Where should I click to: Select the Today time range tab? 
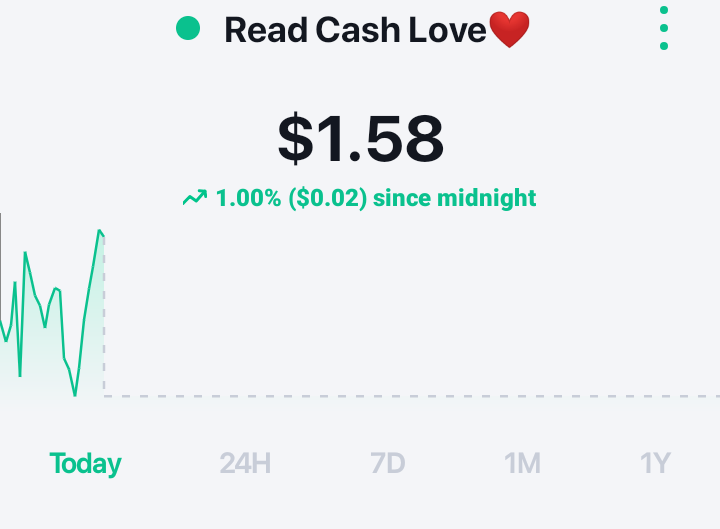[85, 464]
